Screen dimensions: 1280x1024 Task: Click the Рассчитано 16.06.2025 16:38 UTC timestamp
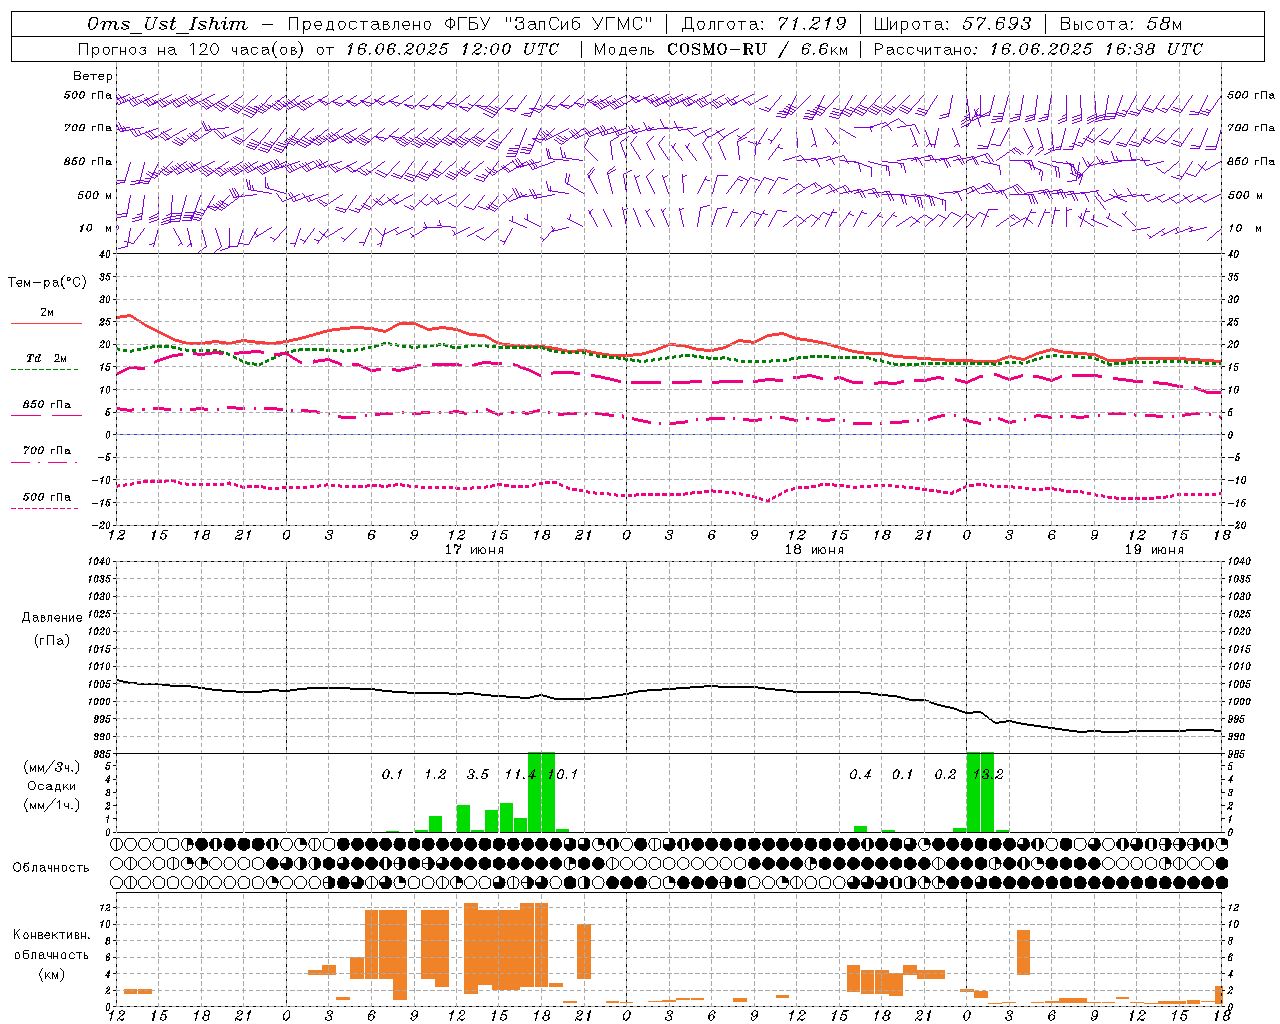(1039, 49)
